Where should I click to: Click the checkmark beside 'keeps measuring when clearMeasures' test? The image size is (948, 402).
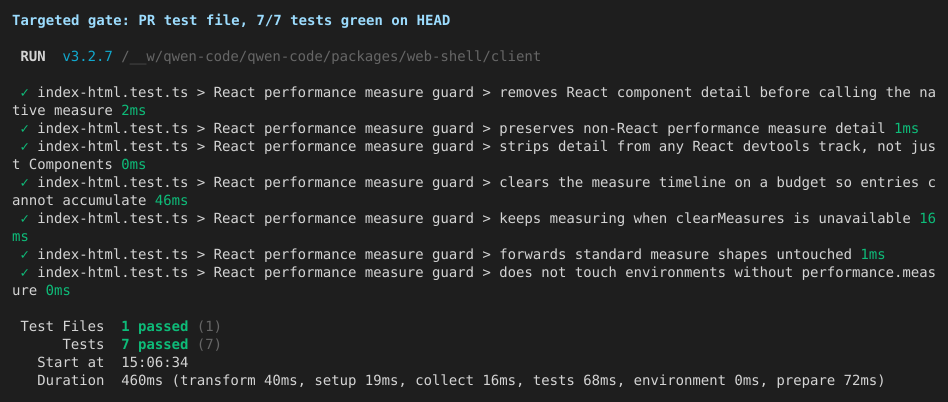pos(25,218)
